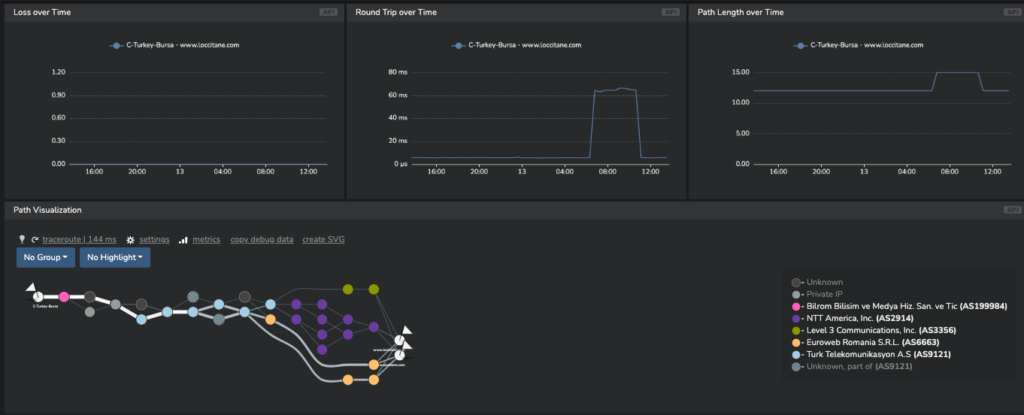The width and height of the screenshot is (1024, 415).
Task: Click the create SVG link
Action: (323, 240)
